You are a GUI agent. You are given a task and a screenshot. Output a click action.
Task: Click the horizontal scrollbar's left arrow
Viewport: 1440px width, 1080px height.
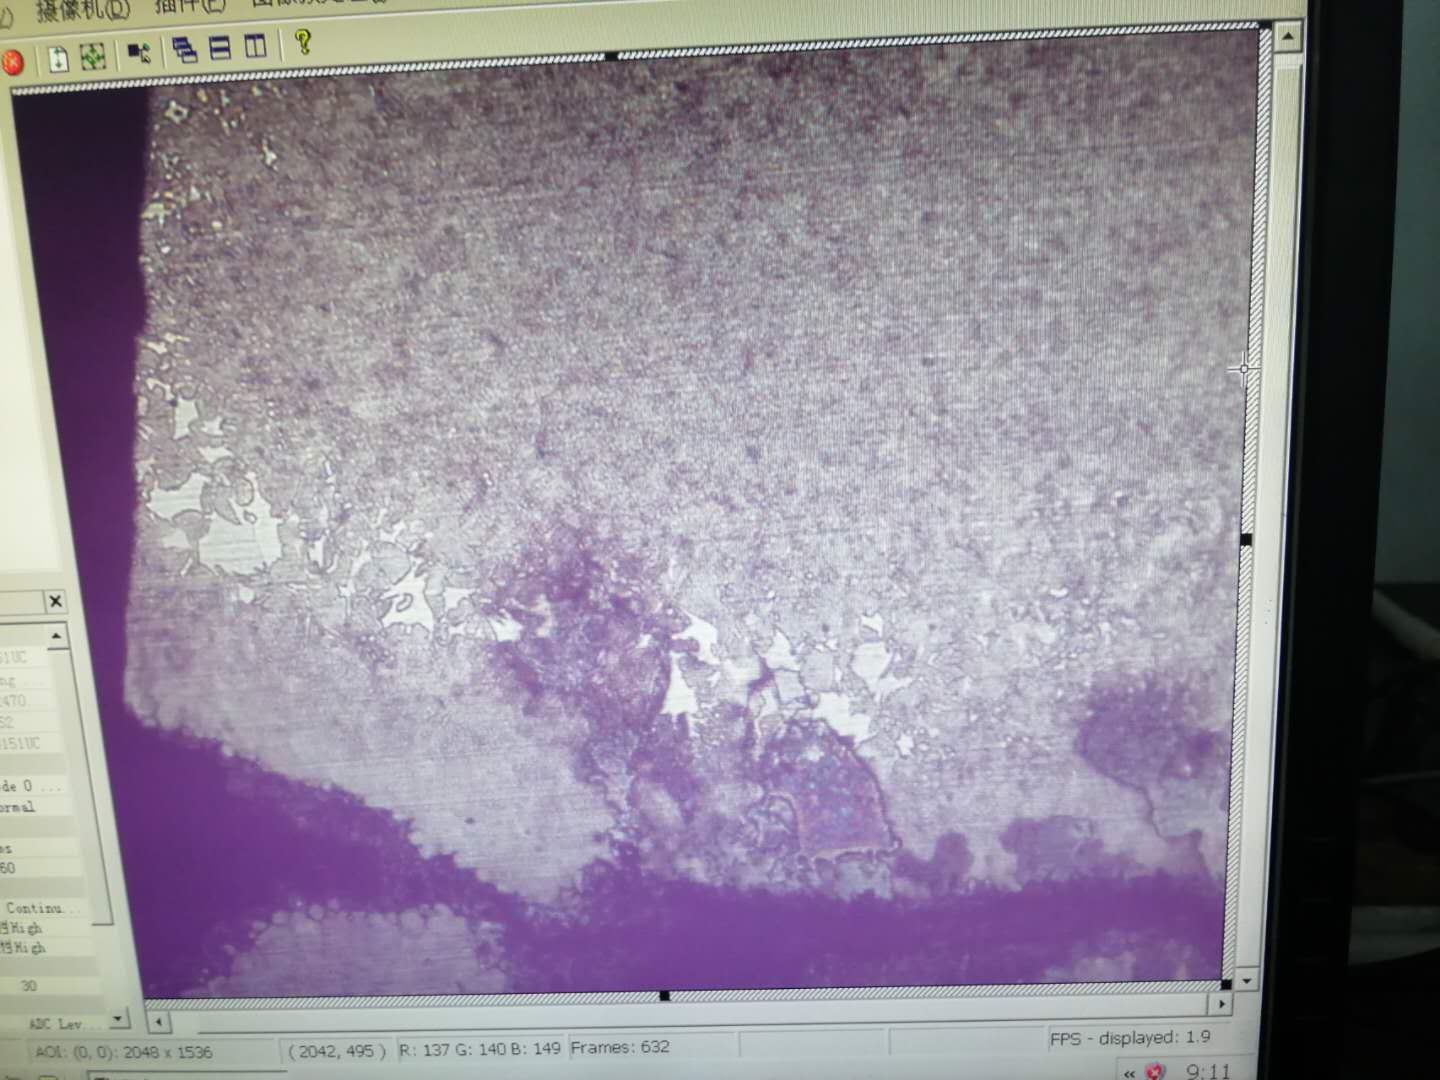point(158,1022)
